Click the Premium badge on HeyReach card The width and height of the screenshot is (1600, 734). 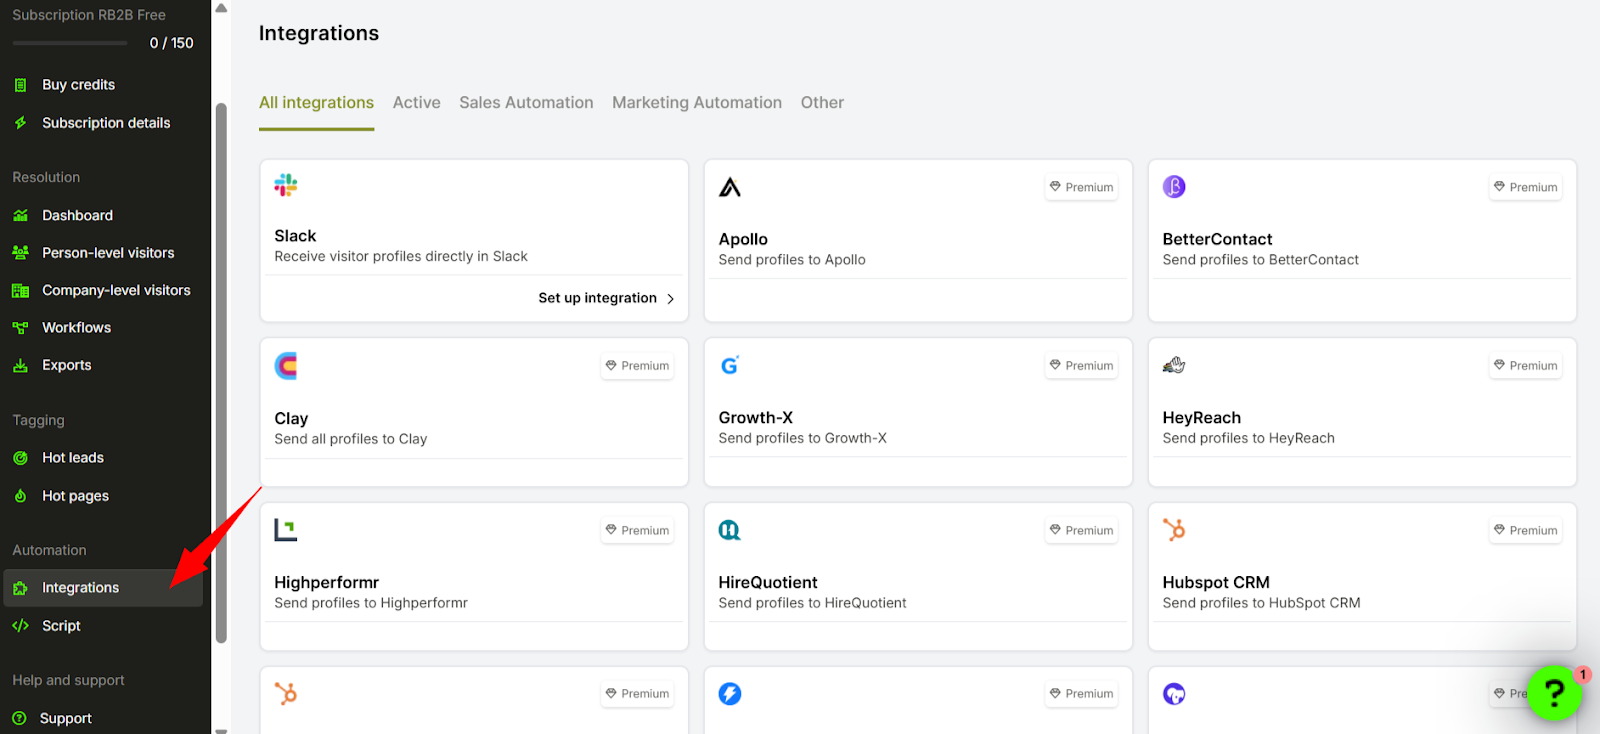(1525, 366)
